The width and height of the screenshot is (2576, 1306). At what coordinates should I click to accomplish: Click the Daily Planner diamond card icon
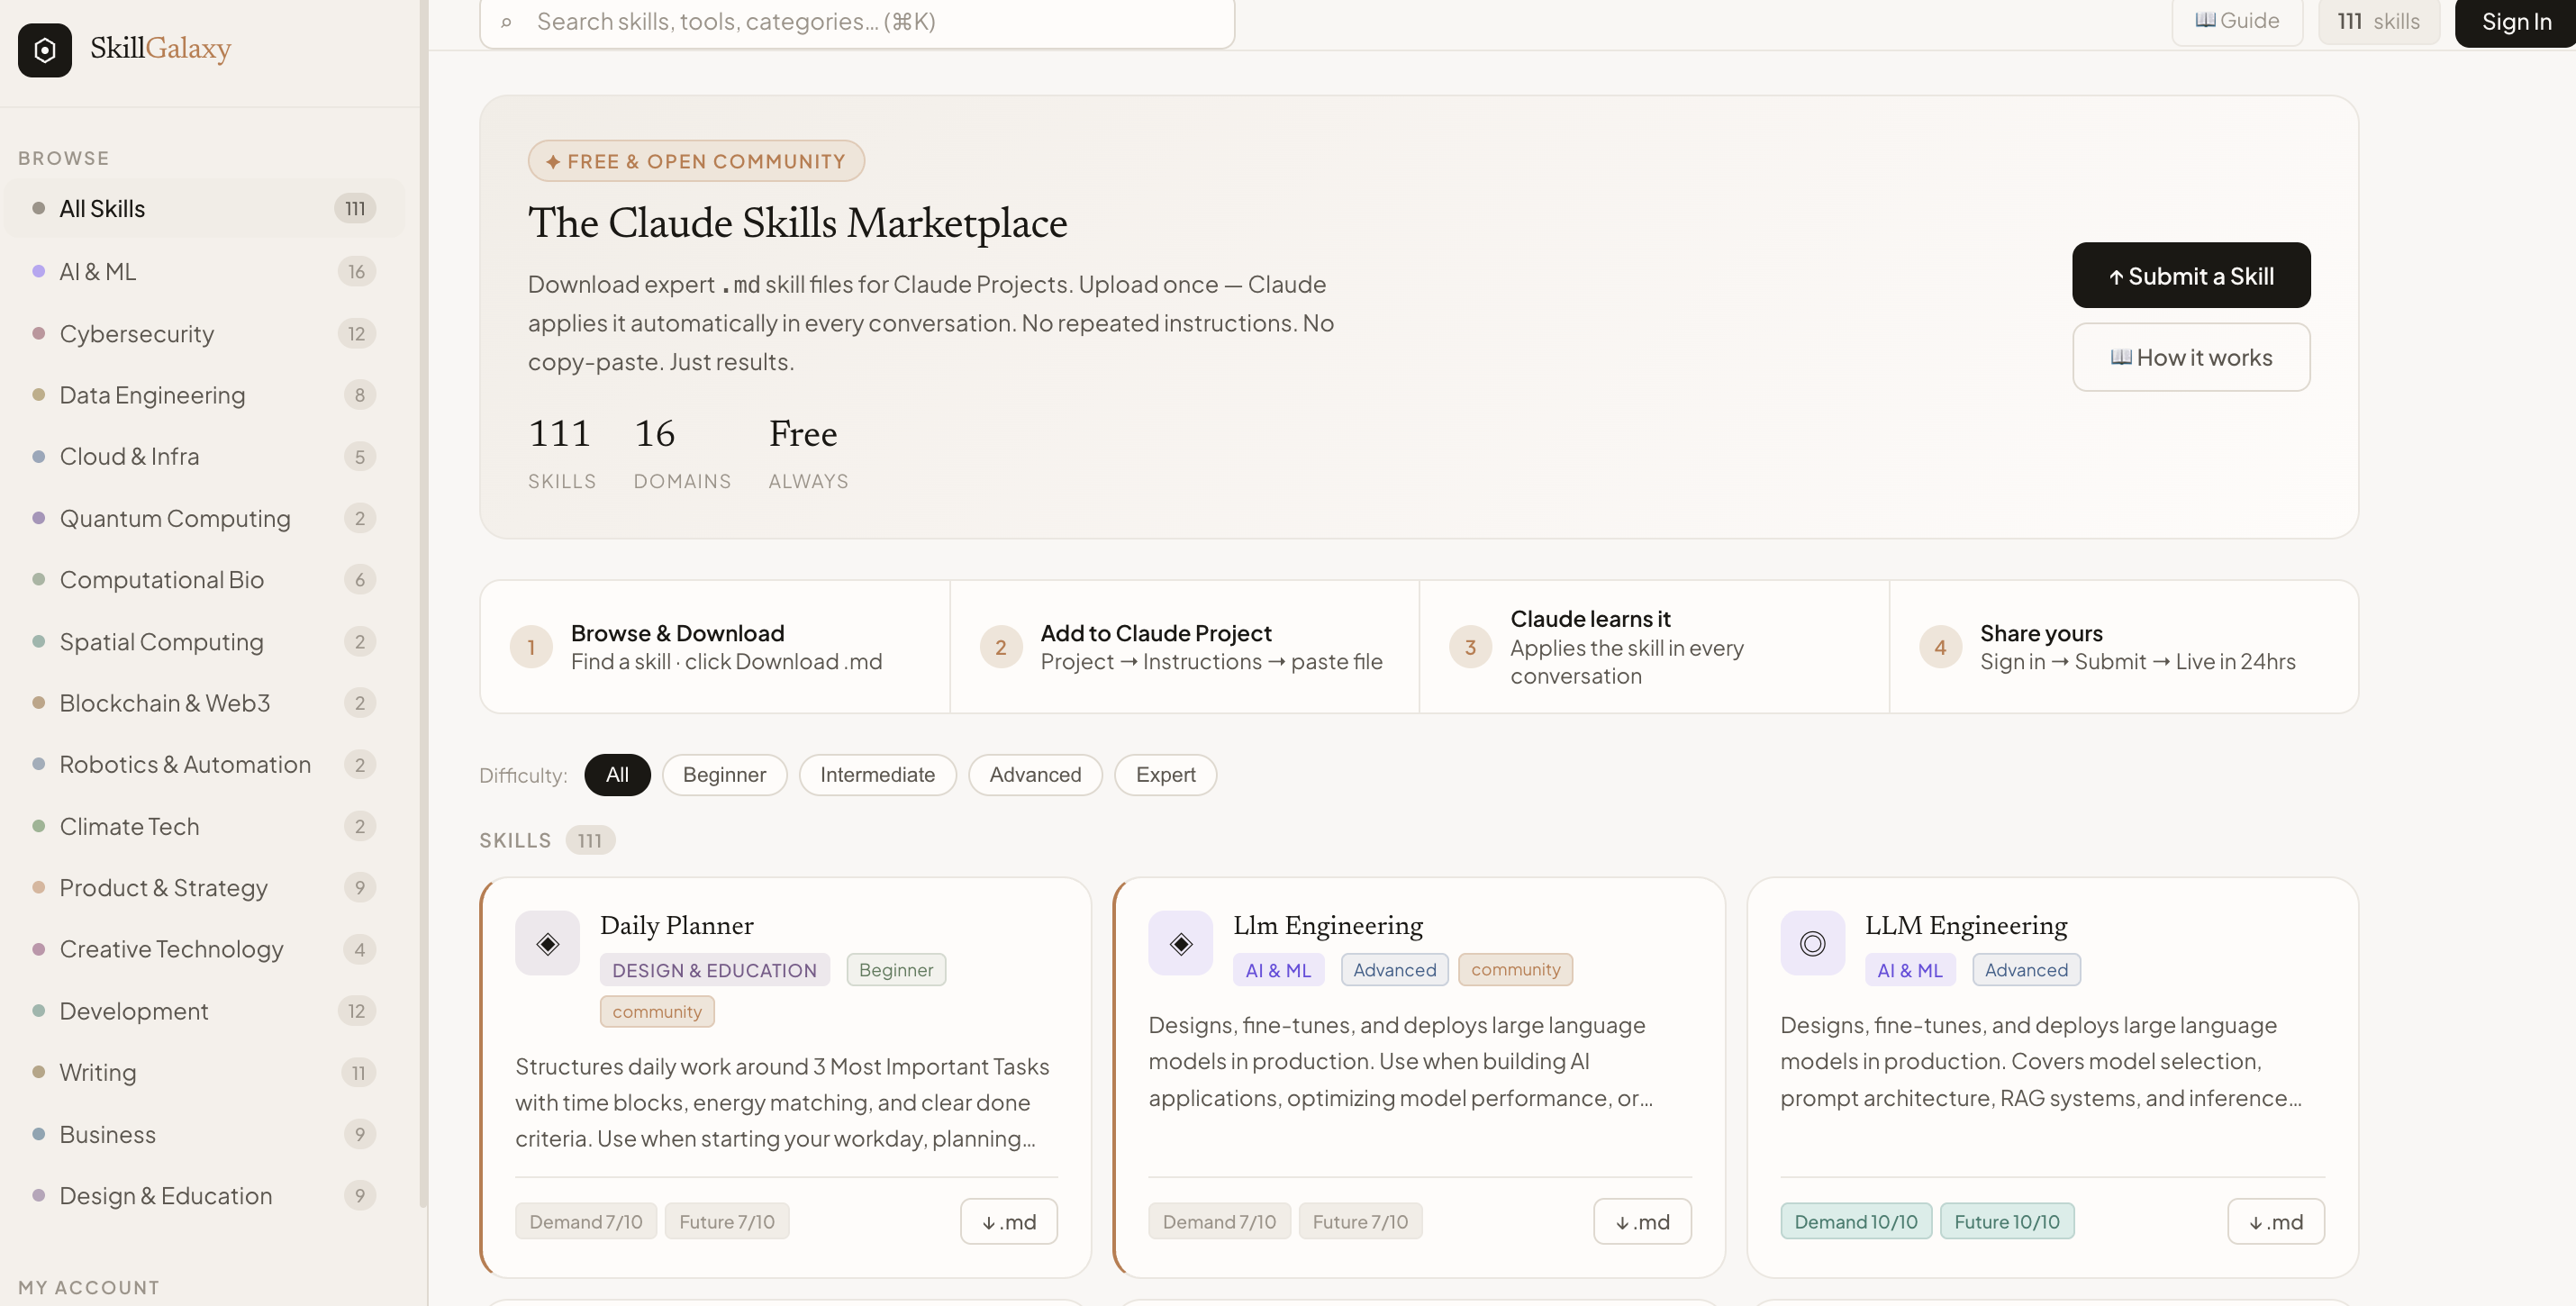point(547,943)
